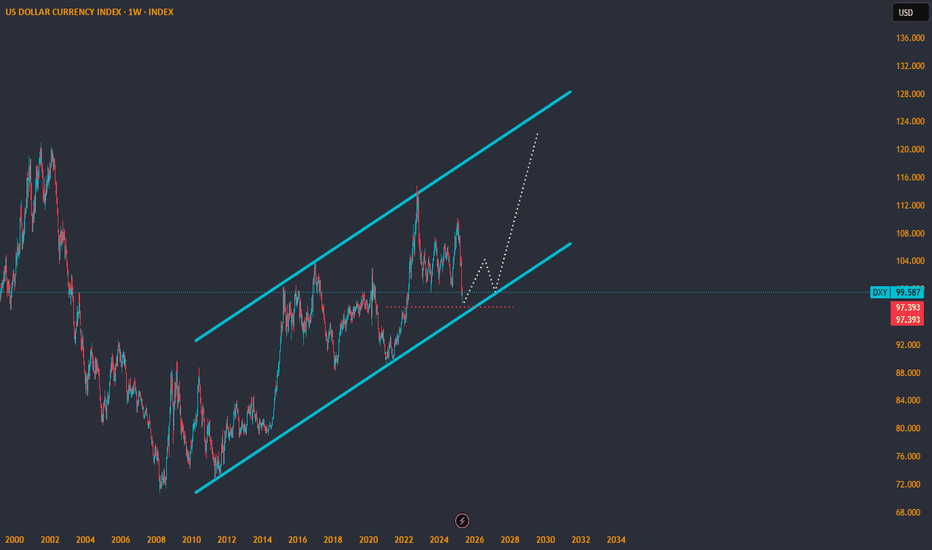Image resolution: width=932 pixels, height=550 pixels.
Task: Click the 2026 label on time axis
Action: pyautogui.click(x=474, y=540)
